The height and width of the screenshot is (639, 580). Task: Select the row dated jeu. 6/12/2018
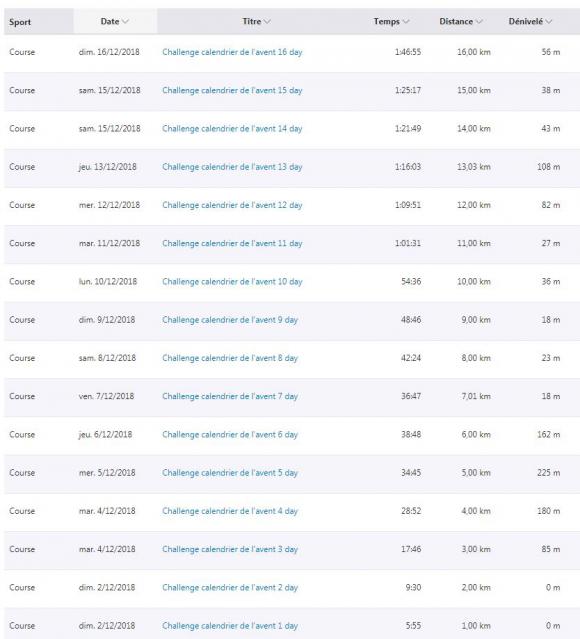click(x=292, y=435)
